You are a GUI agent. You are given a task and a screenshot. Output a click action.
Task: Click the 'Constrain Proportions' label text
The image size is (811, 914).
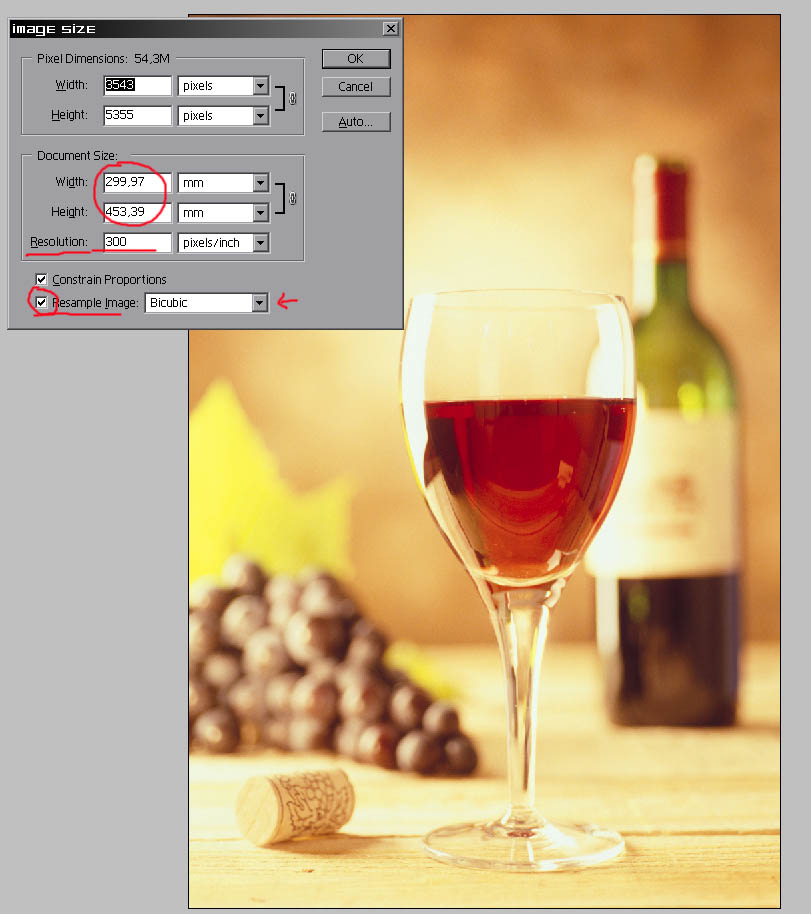109,280
